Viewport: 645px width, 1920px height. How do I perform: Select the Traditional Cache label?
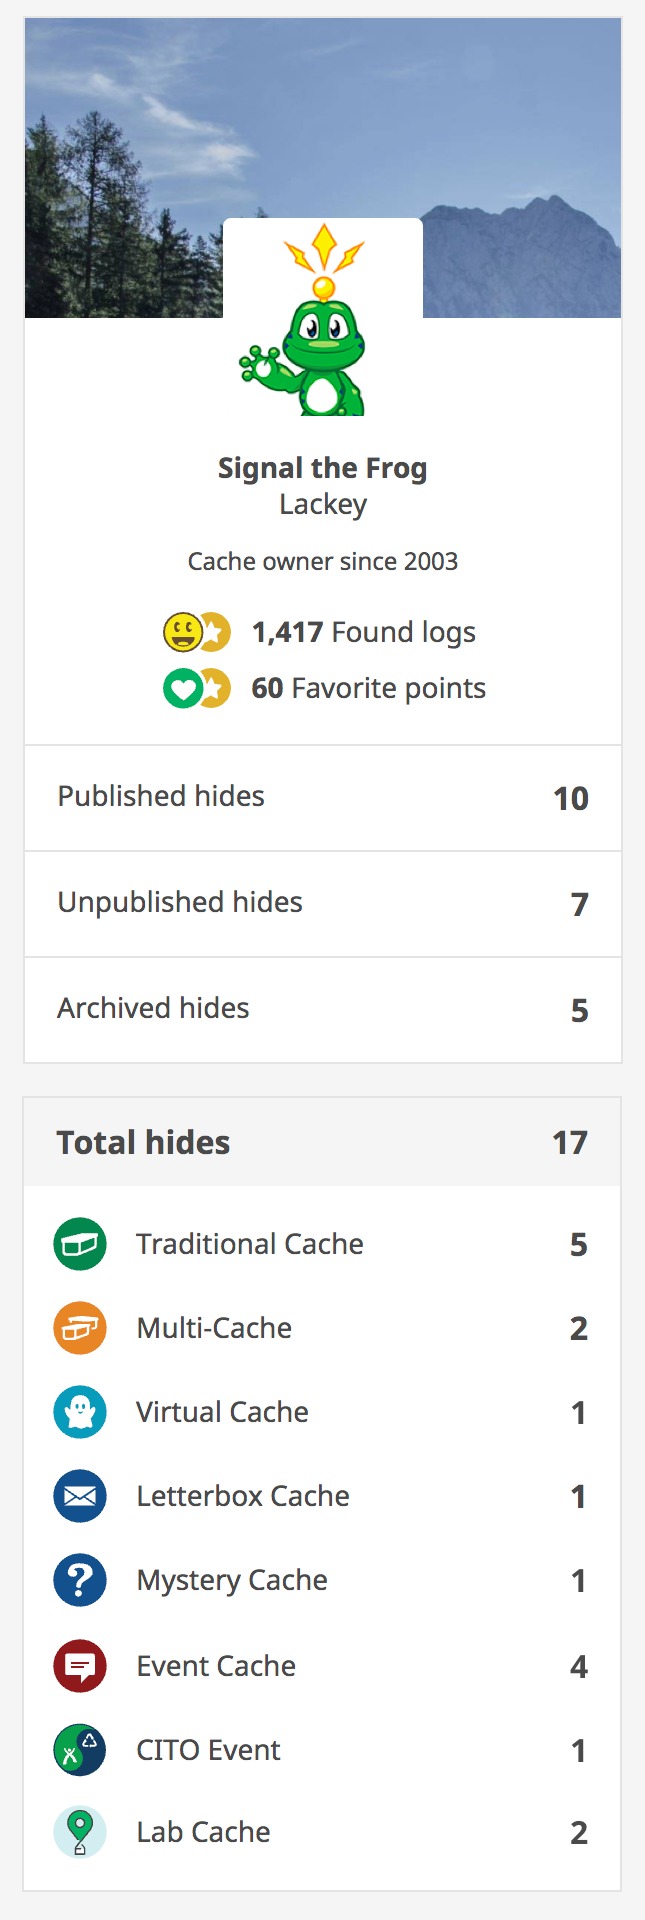click(250, 1244)
